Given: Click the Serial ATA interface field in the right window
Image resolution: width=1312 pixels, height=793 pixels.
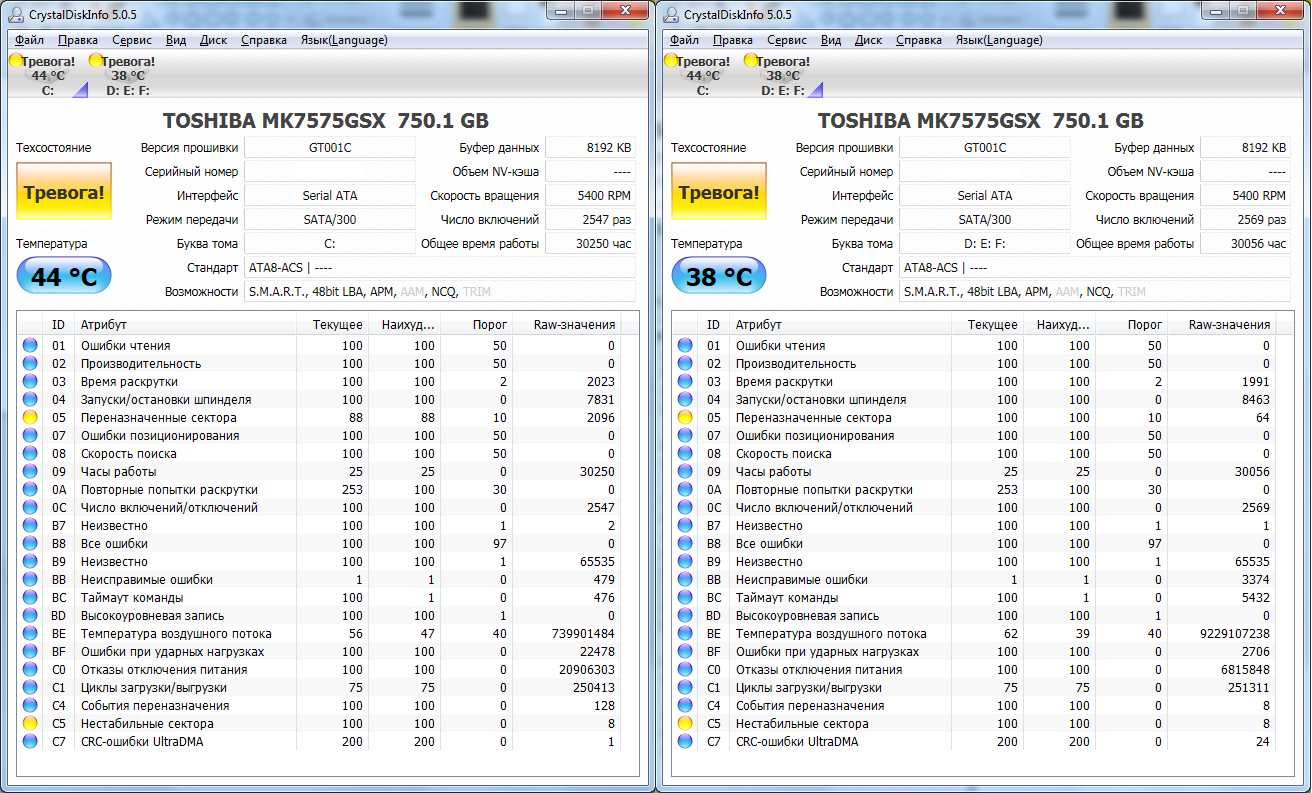Looking at the screenshot, I should [x=985, y=196].
